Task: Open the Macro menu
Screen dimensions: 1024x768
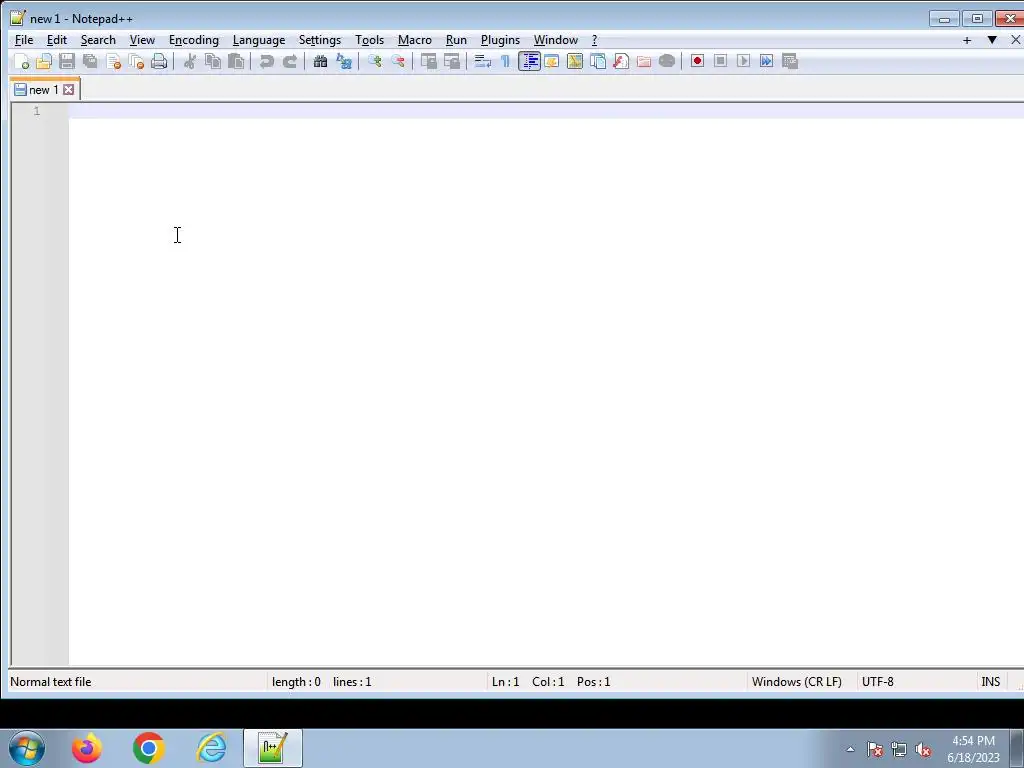Action: 415,40
